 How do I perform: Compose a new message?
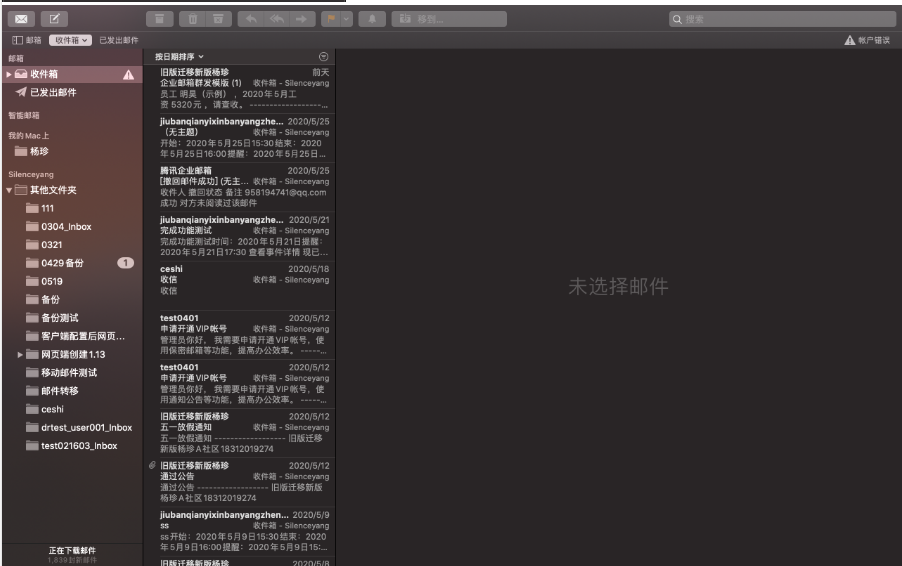pos(54,19)
